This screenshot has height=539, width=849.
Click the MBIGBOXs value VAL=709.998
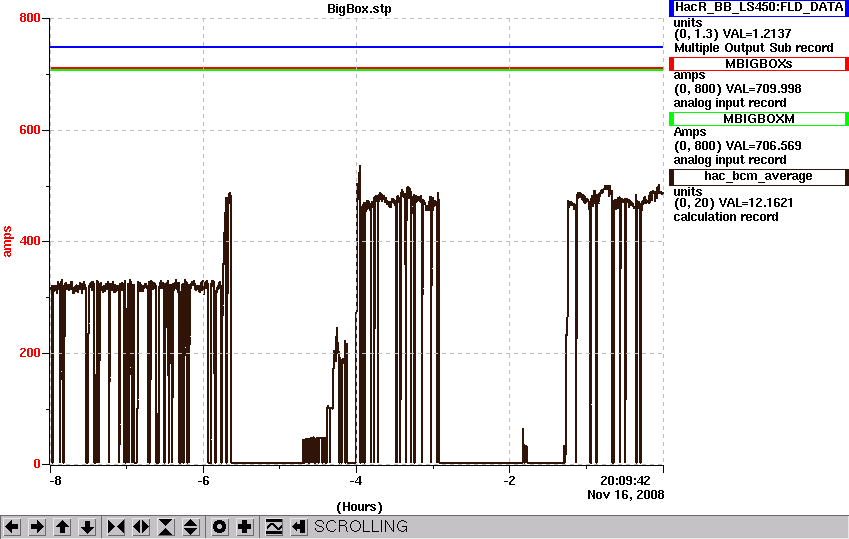coord(763,89)
